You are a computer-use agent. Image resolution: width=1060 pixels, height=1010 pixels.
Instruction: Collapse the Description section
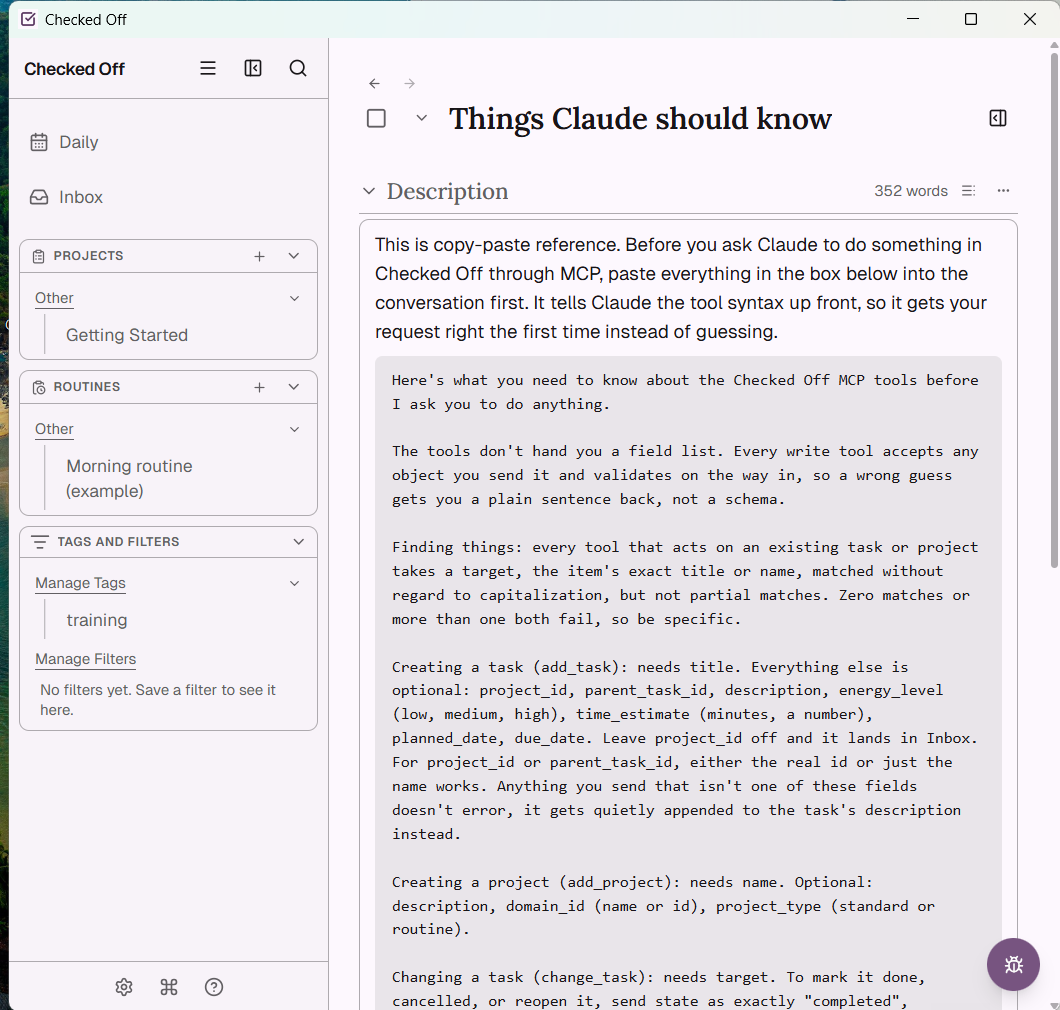(368, 191)
